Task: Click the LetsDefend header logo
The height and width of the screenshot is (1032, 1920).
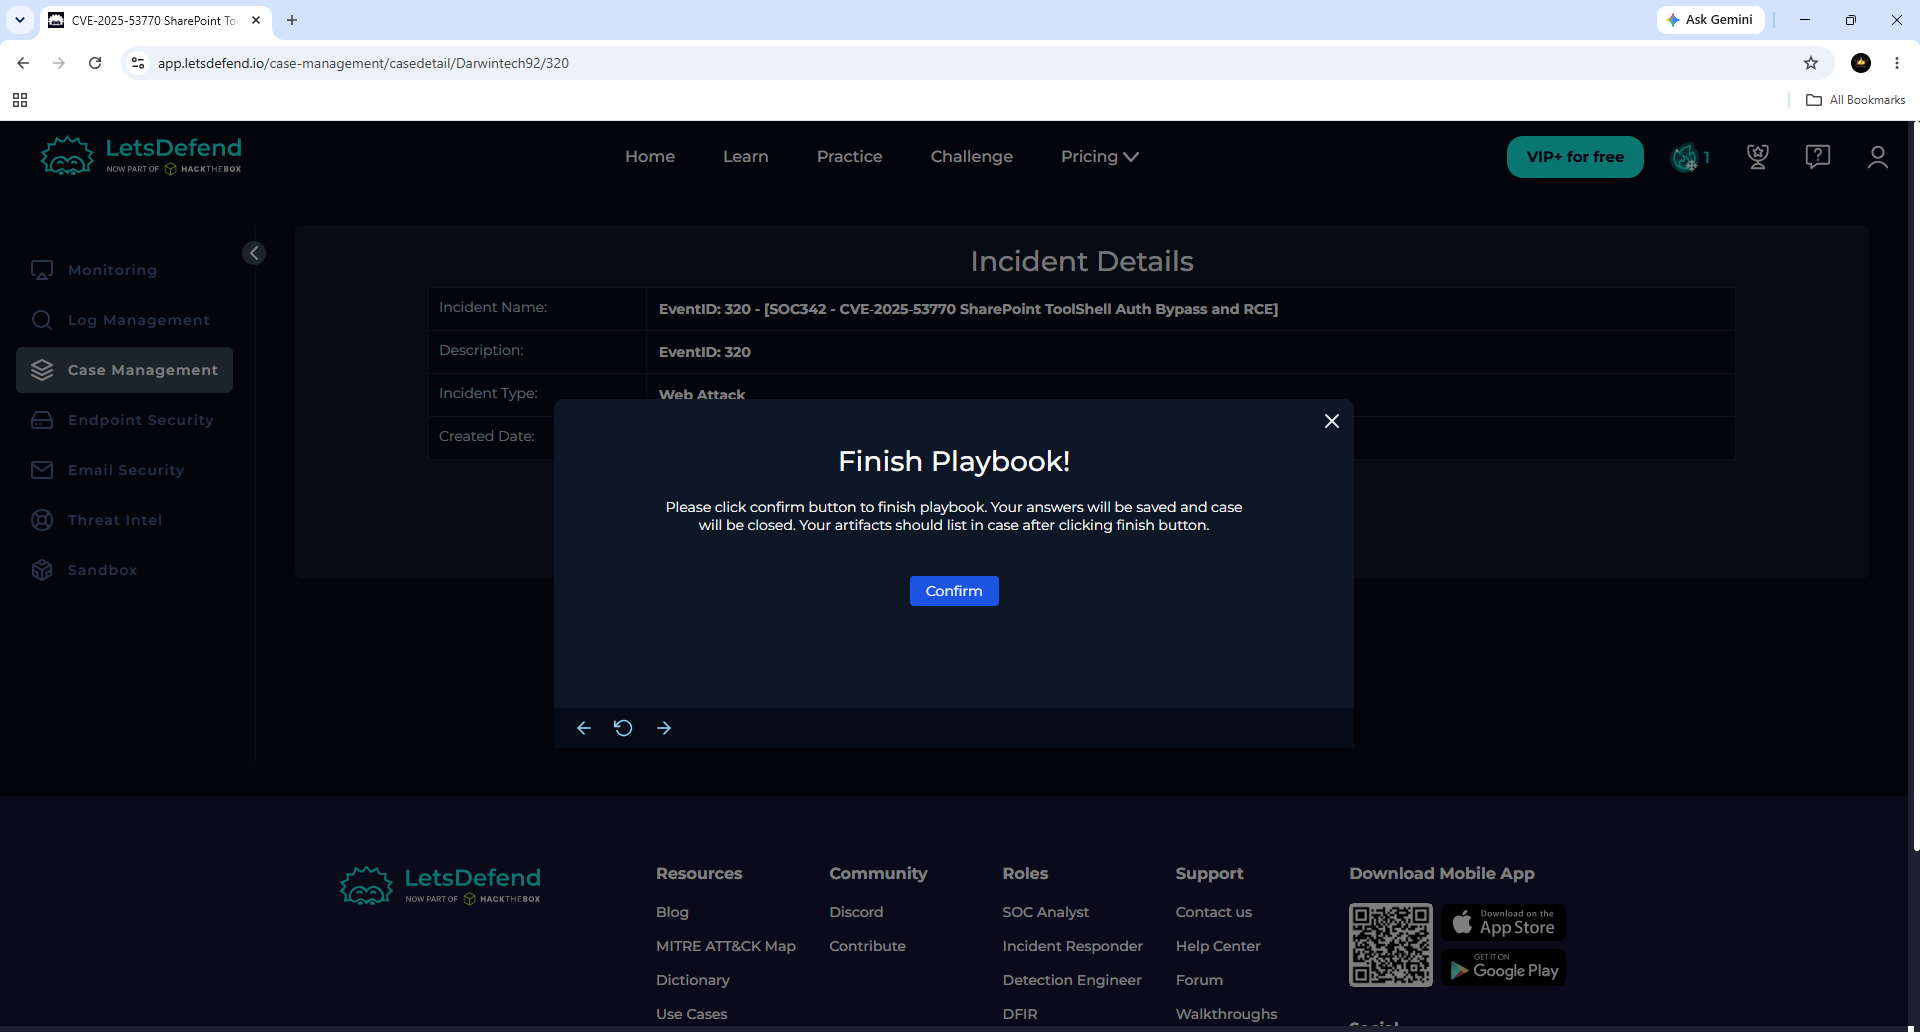Action: click(x=141, y=156)
